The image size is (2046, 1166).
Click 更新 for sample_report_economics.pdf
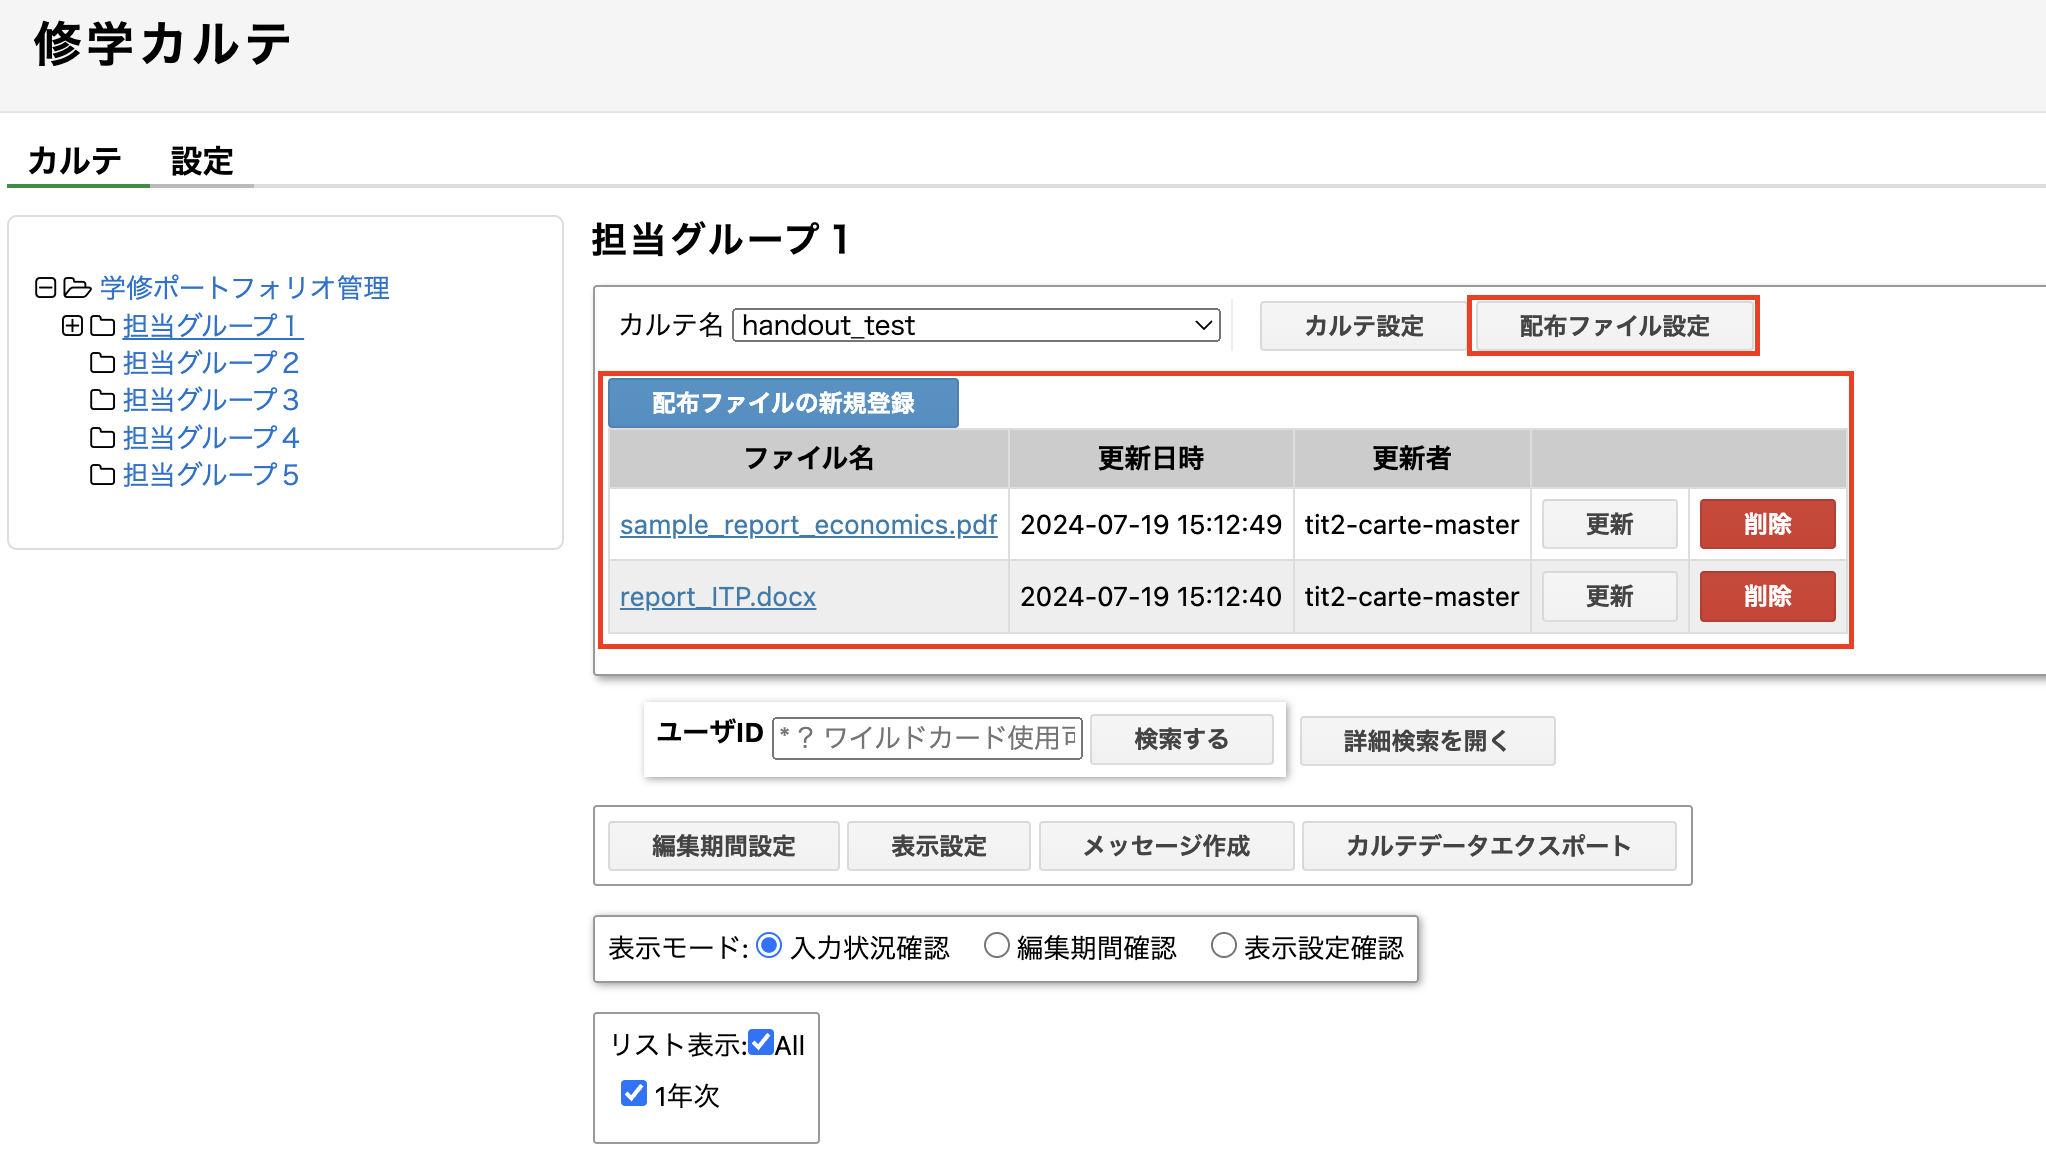coord(1609,524)
